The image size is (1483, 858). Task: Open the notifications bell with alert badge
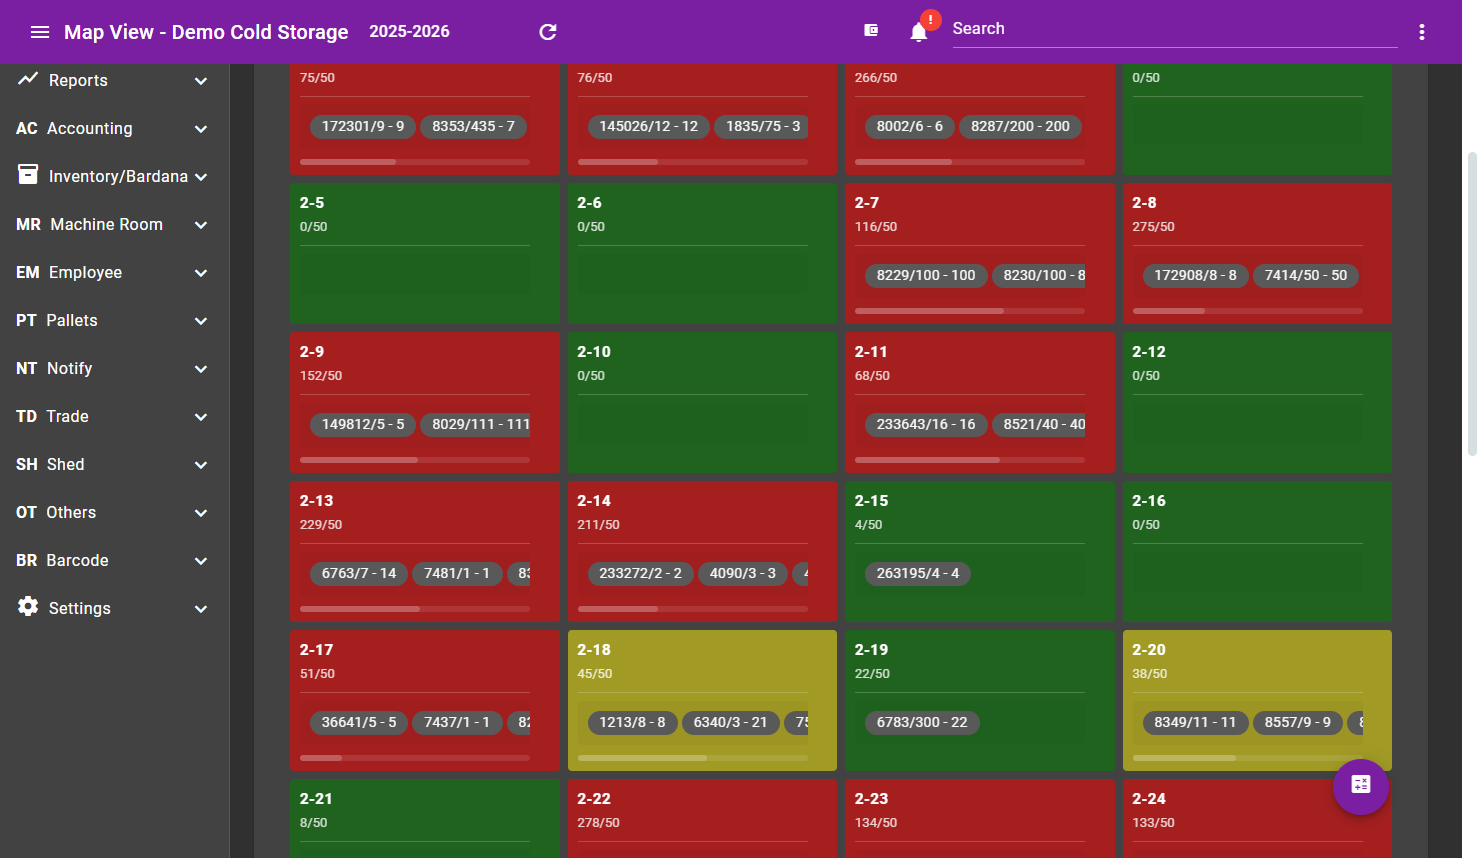click(918, 31)
